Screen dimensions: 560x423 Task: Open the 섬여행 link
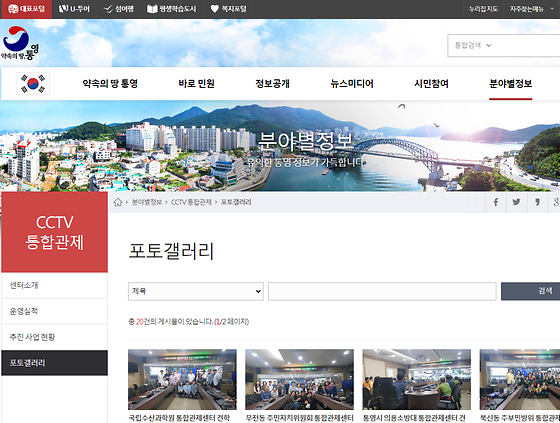119,9
